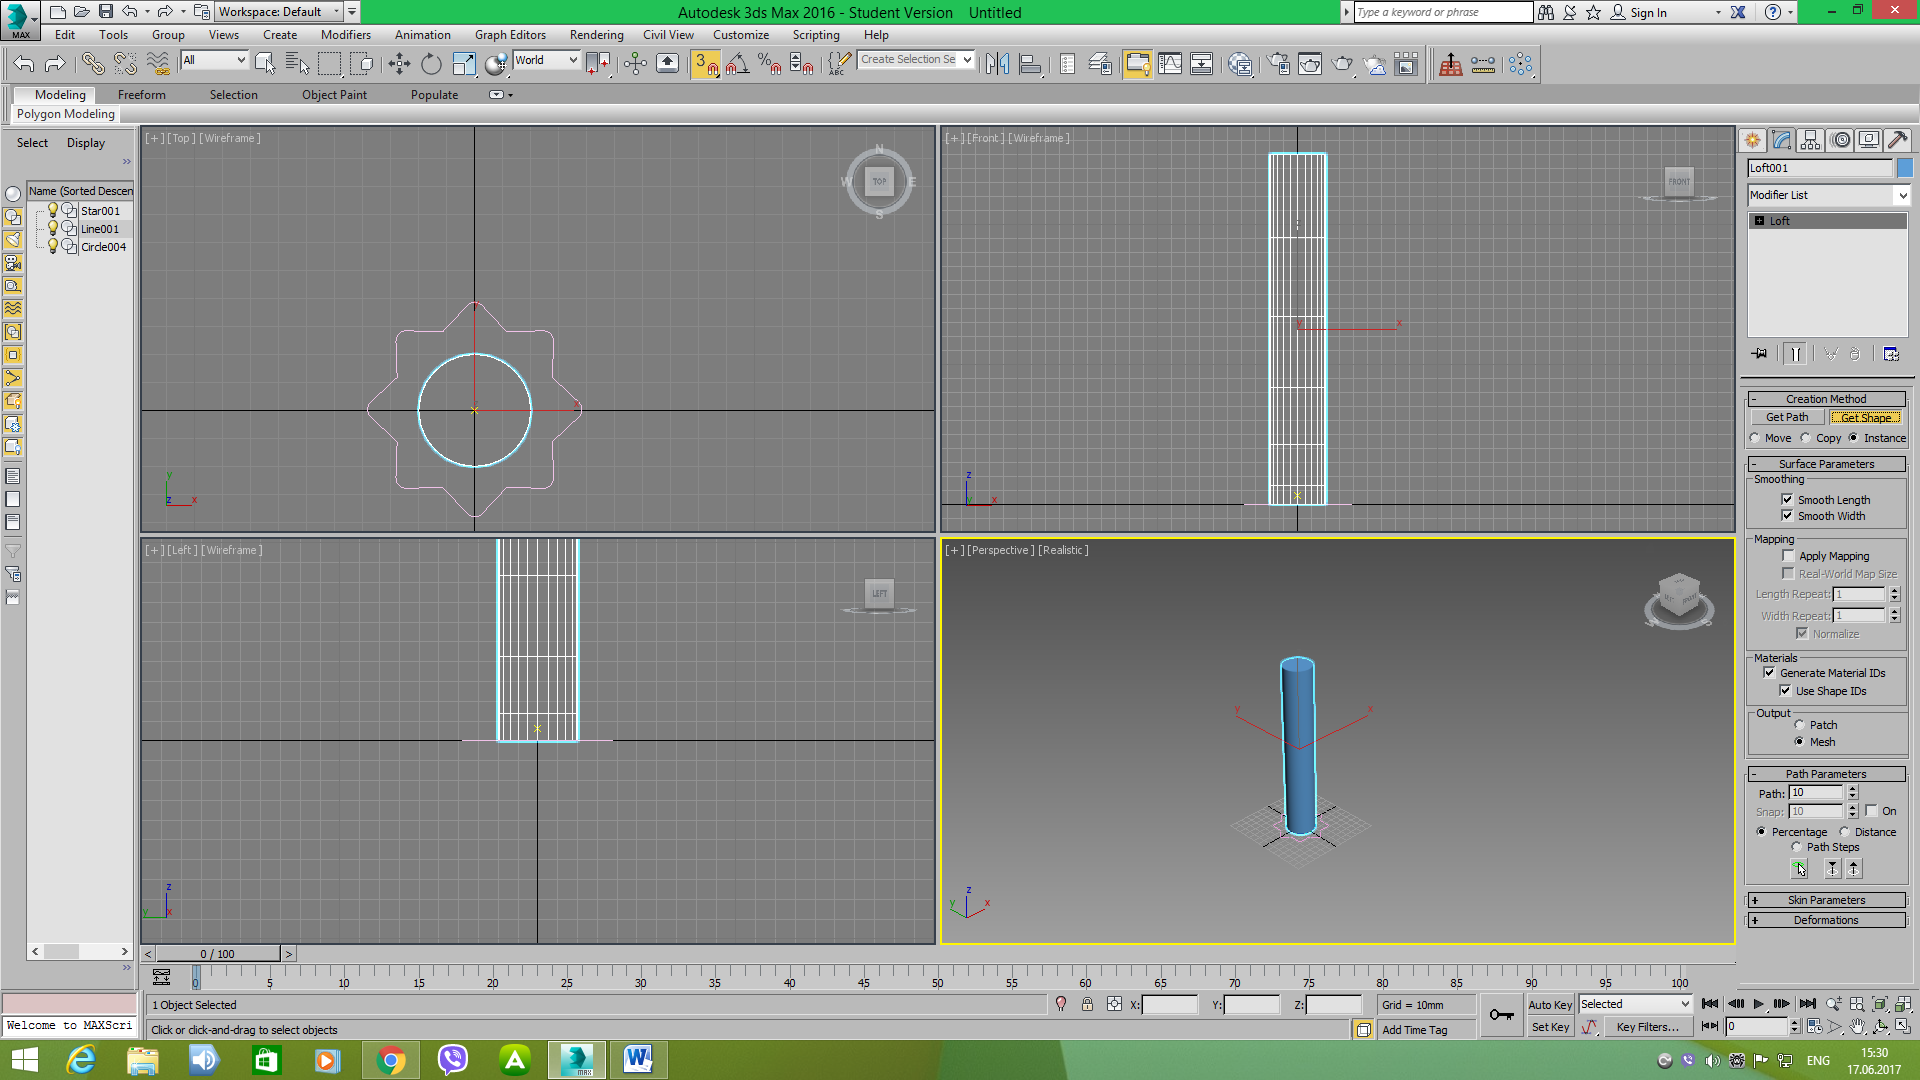Open the World reference coordinate dropdown

(546, 60)
